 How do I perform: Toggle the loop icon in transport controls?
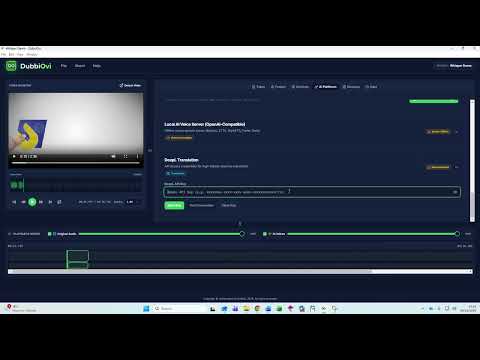click(59, 202)
